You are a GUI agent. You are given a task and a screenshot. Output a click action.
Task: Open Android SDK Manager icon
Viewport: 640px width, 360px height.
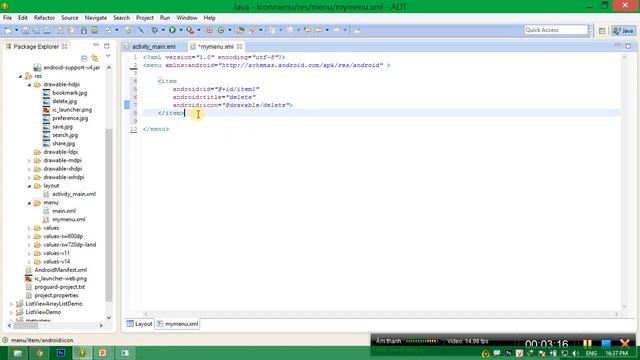tap(84, 30)
